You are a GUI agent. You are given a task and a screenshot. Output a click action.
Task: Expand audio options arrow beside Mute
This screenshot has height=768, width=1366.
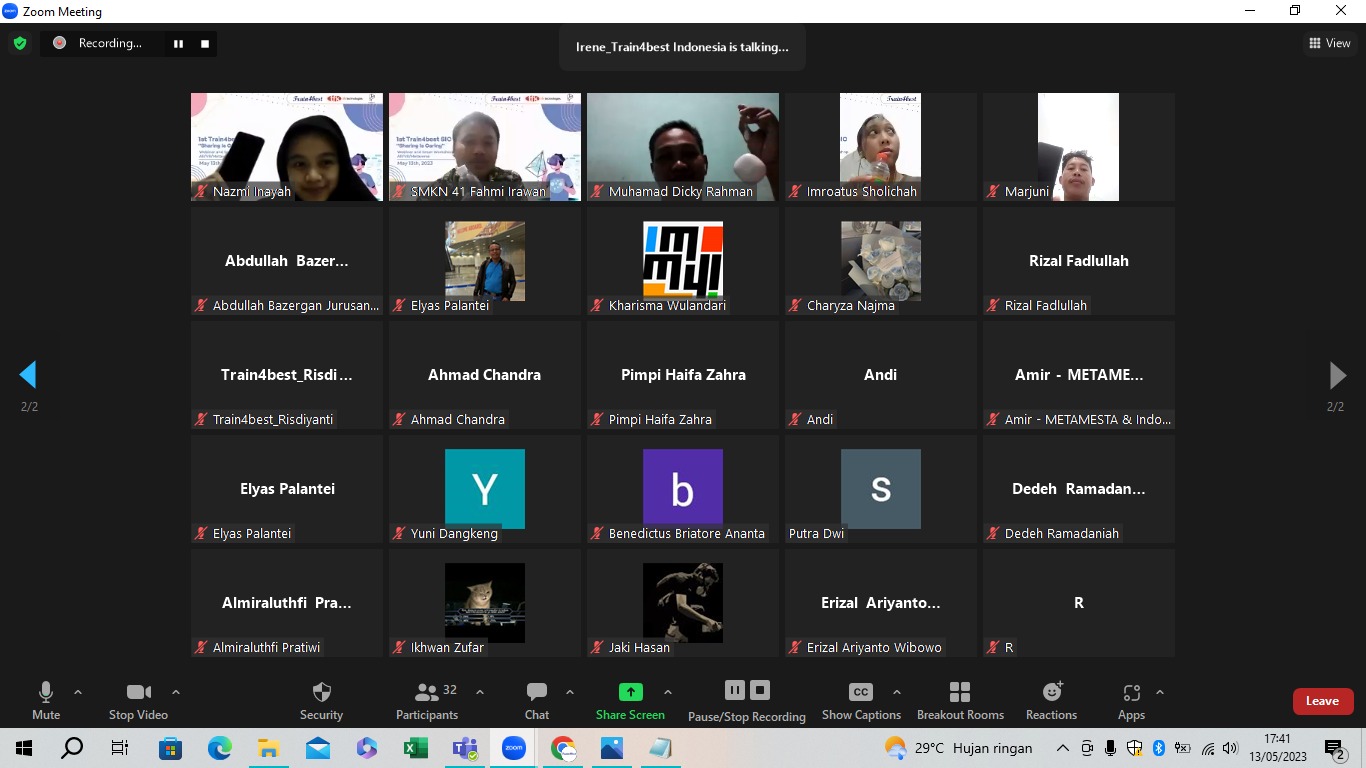78,692
